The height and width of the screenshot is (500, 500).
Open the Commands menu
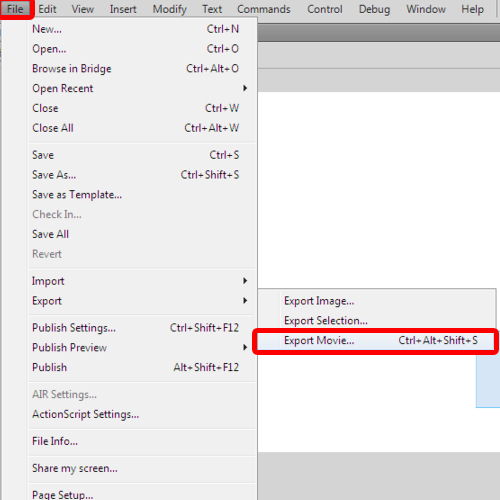(x=264, y=9)
